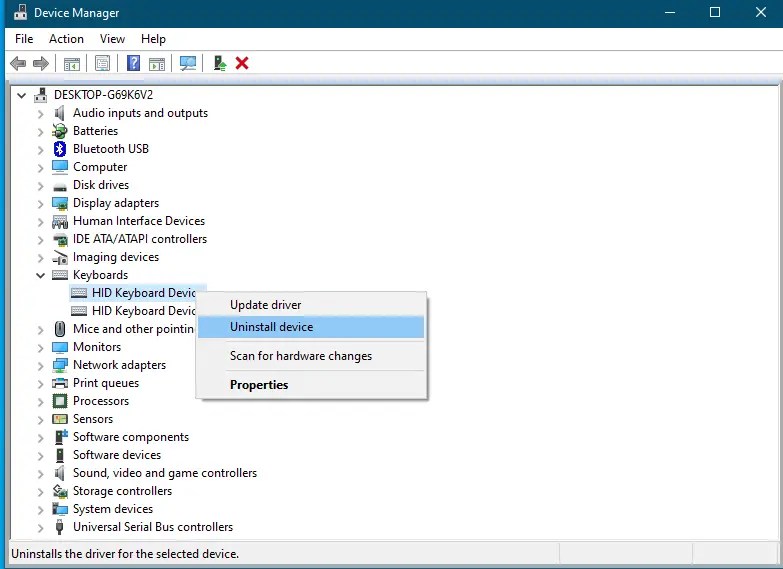The height and width of the screenshot is (569, 783).
Task: Expand the Monitors chevron
Action: (40, 348)
